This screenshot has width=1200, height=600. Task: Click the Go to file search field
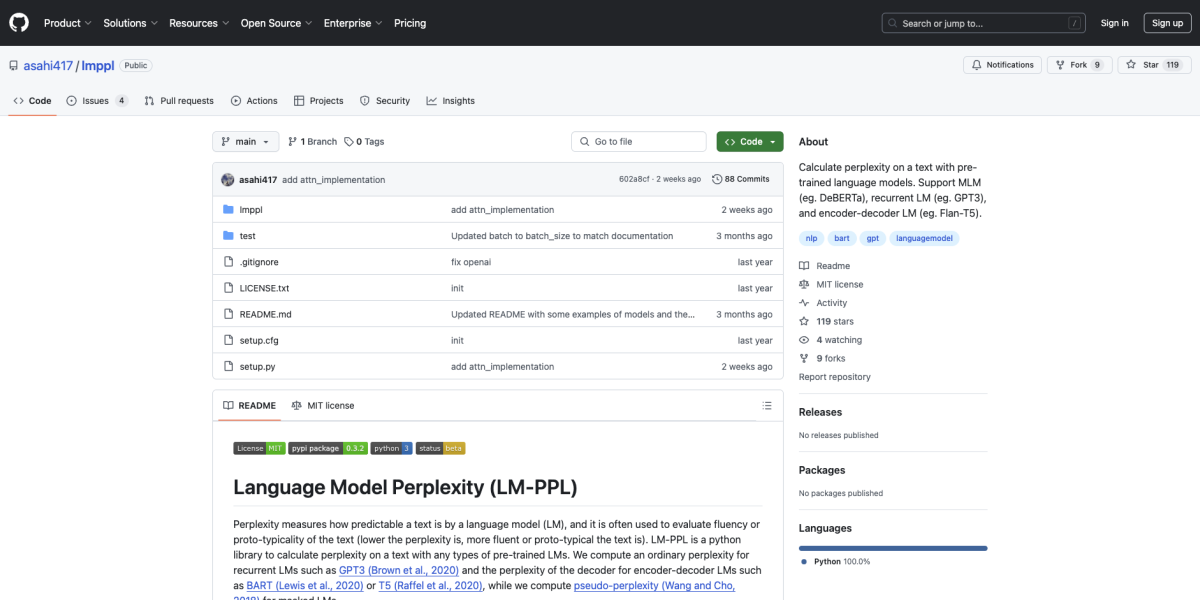tap(638, 141)
